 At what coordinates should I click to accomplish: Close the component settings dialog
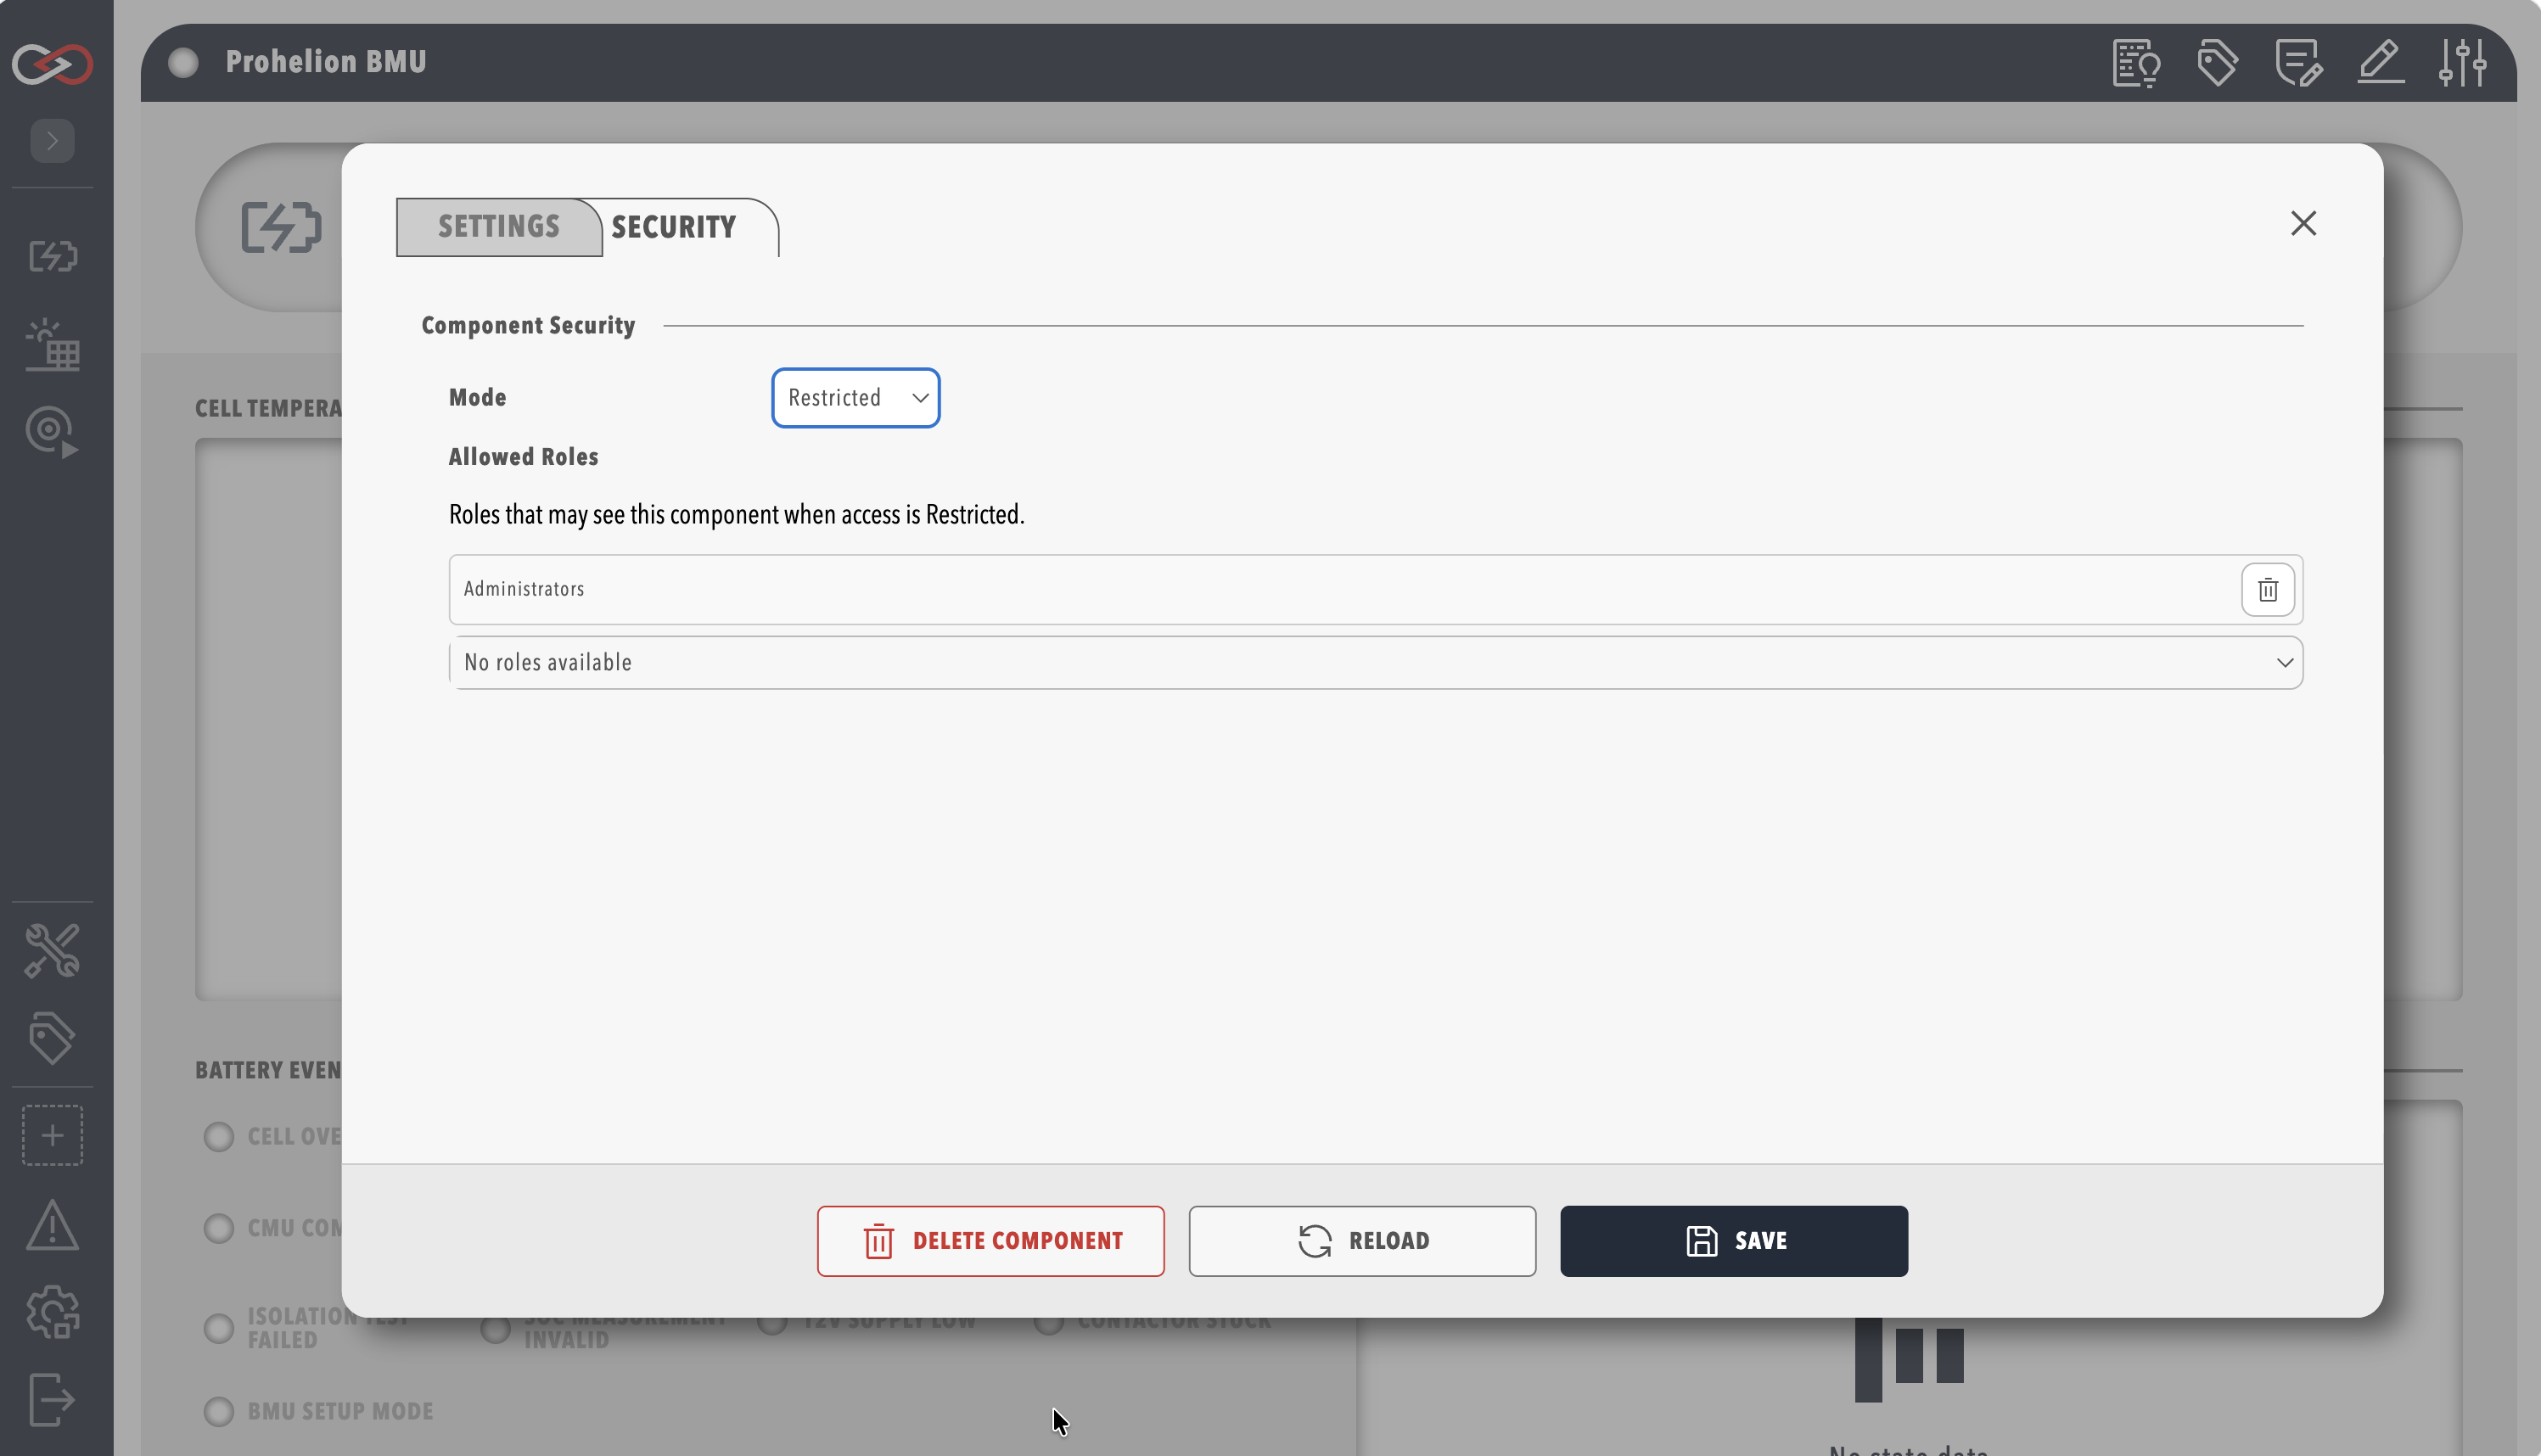(x=2304, y=224)
